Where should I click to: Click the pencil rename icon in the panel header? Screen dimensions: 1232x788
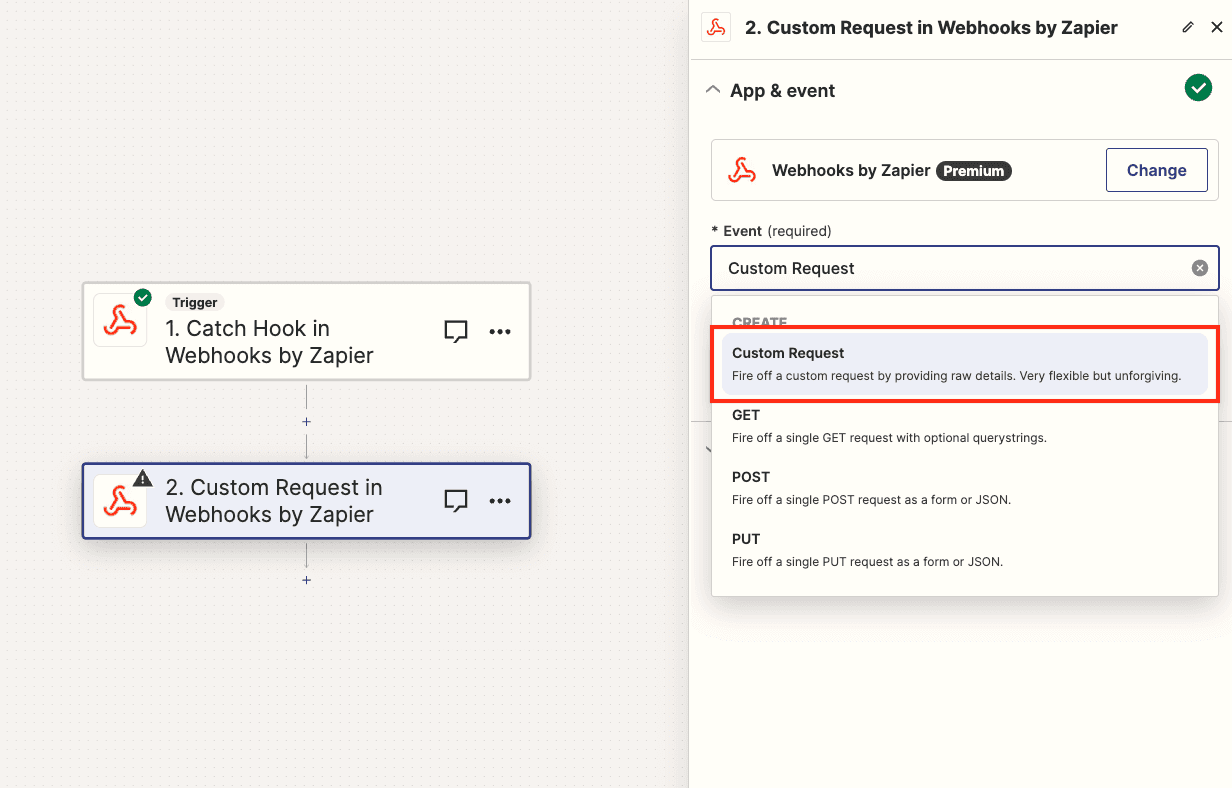(x=1188, y=27)
